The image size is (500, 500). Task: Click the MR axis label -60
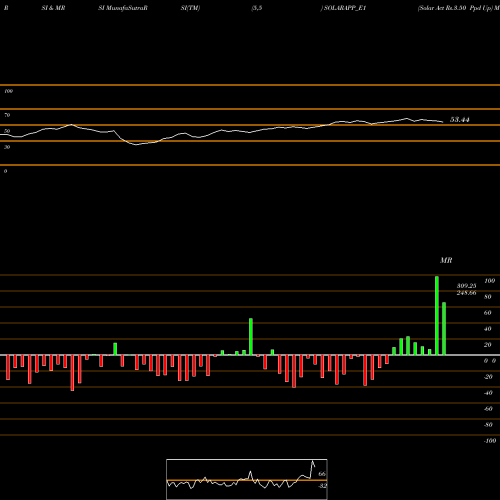pos(488,409)
